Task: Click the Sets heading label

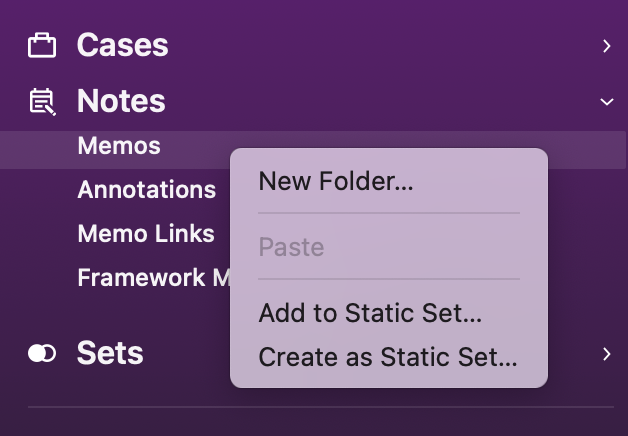Action: [x=110, y=353]
